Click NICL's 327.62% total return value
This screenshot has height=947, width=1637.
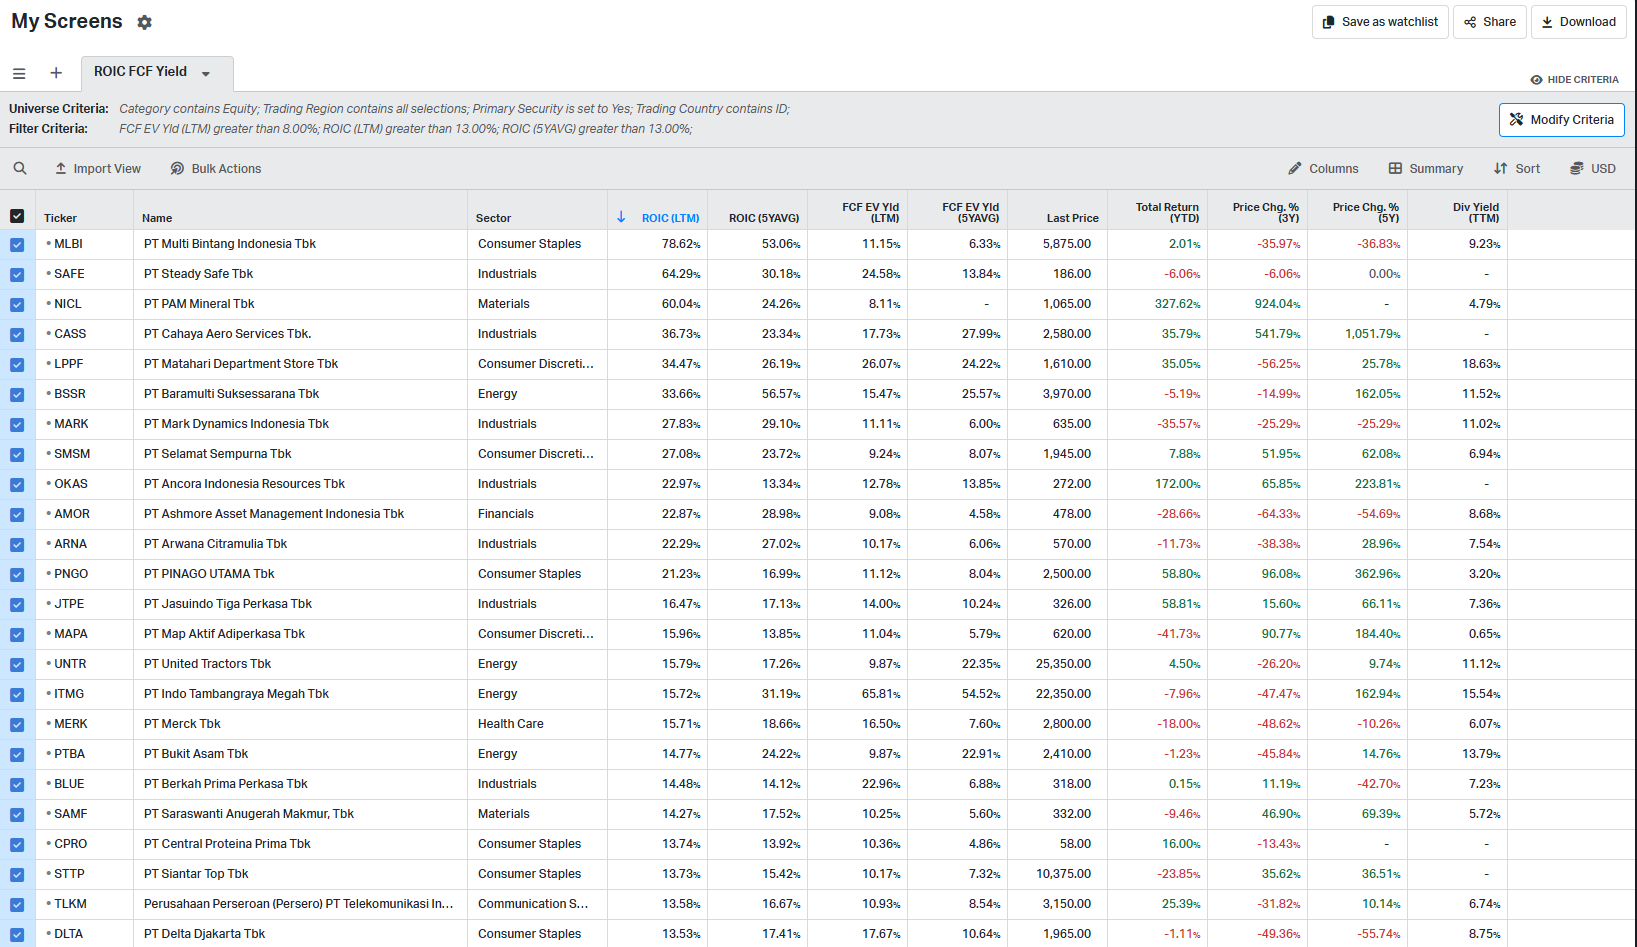coord(1177,304)
